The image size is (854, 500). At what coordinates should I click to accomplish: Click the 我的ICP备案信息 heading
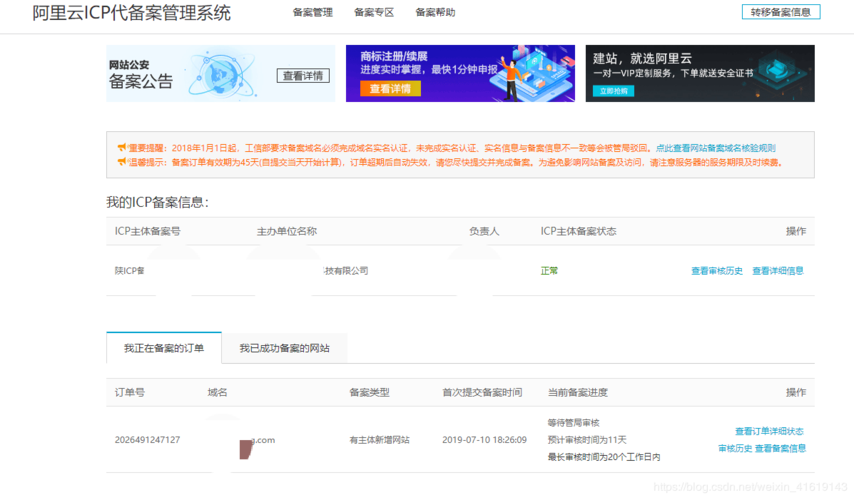click(x=157, y=203)
